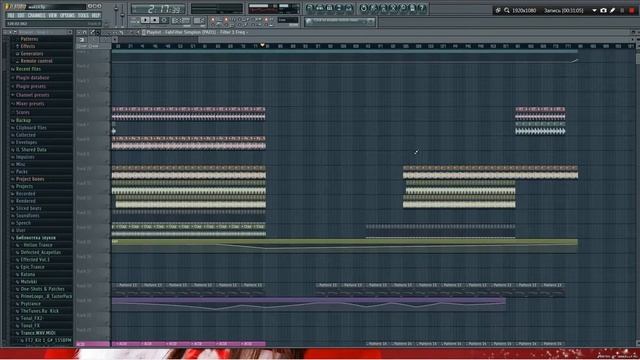Open the EDIT menu

point(20,16)
